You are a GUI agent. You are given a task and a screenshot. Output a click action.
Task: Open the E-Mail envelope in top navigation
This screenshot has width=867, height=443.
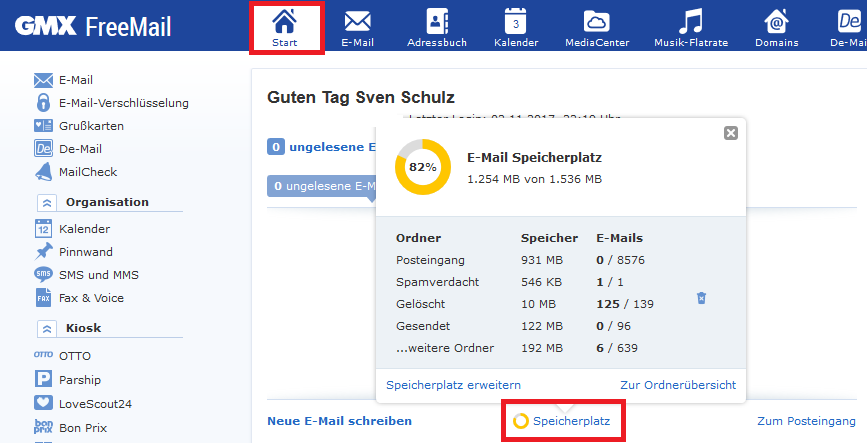pos(357,21)
